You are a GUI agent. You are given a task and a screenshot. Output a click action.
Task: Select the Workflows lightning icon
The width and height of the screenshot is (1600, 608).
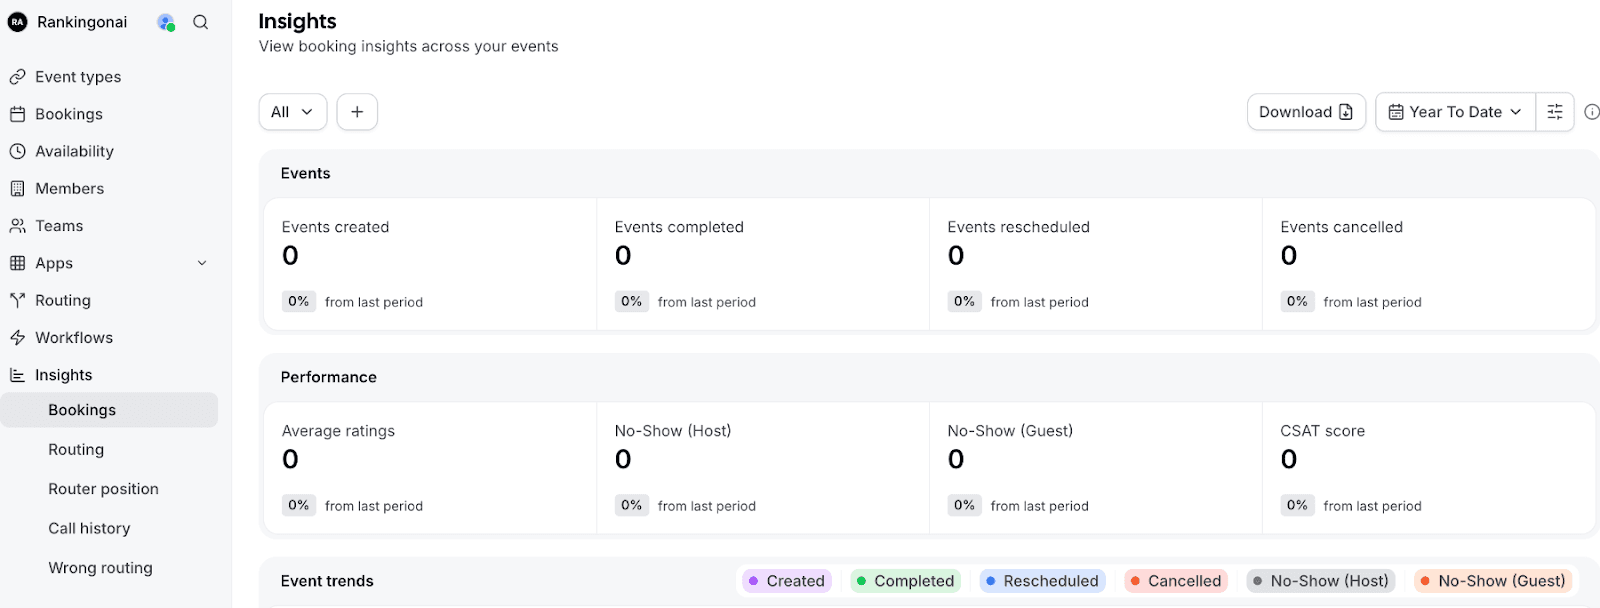(x=17, y=337)
